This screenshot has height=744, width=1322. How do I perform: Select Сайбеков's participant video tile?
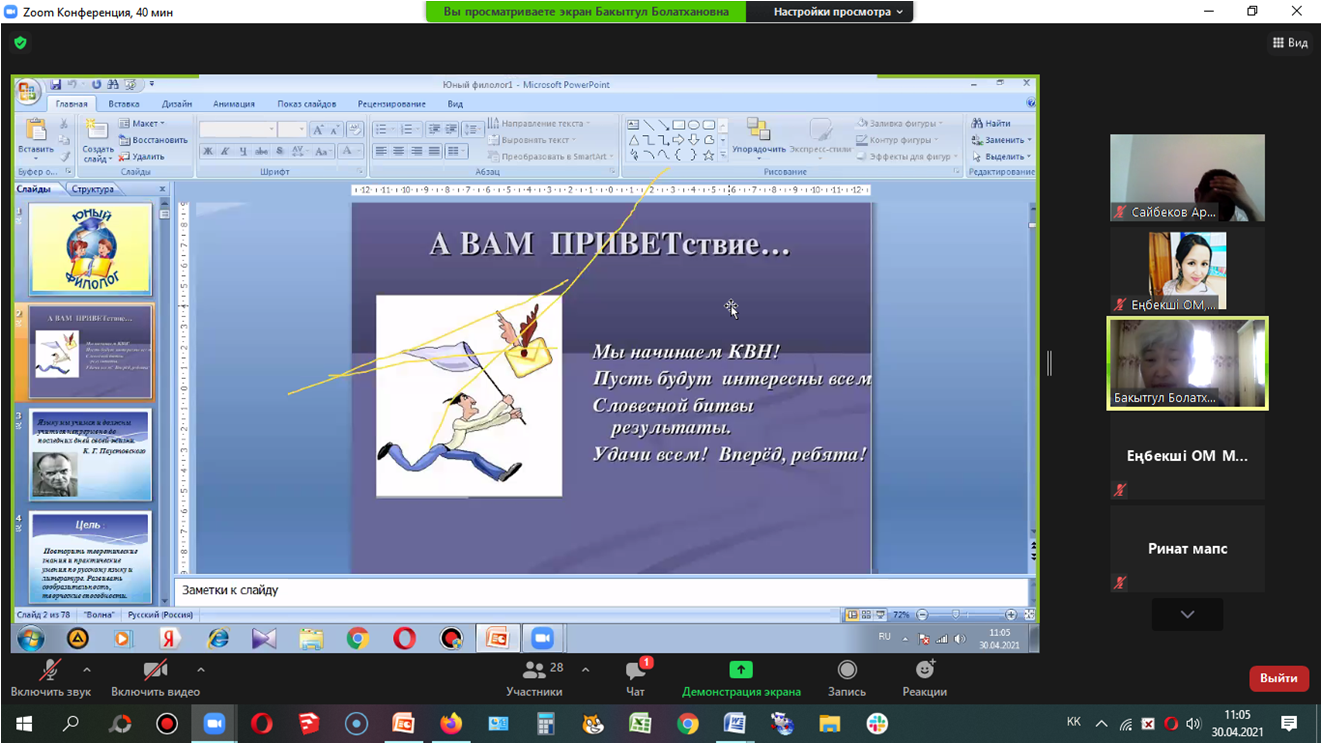(1187, 177)
